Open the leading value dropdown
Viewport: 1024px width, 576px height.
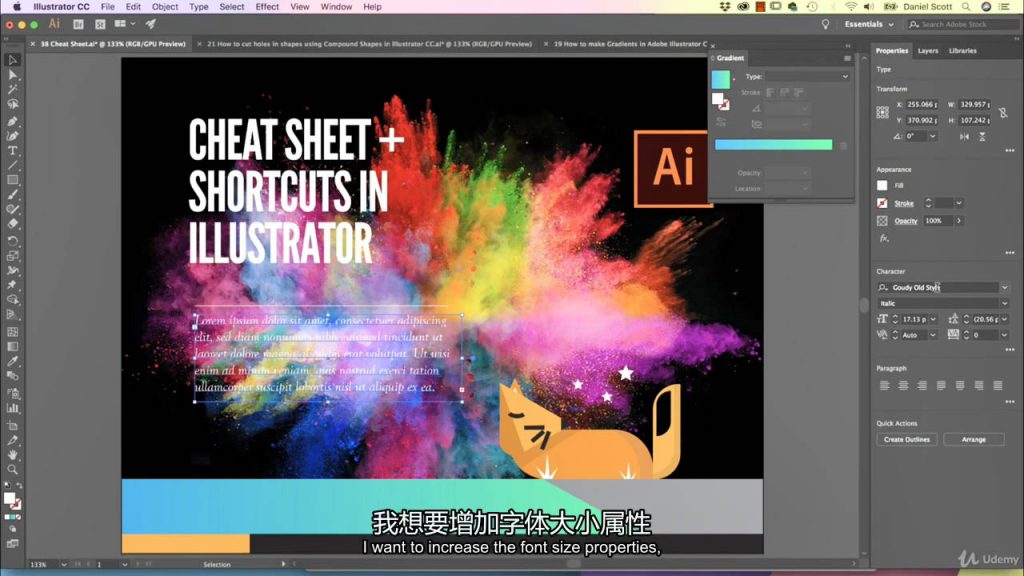click(x=1004, y=319)
